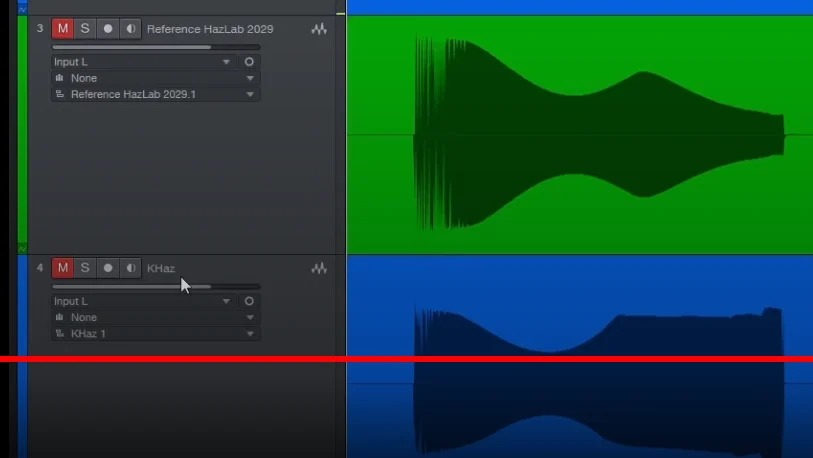Select the Reference HazLab 2029 track name
Screen dimensions: 813x458
click(x=209, y=29)
